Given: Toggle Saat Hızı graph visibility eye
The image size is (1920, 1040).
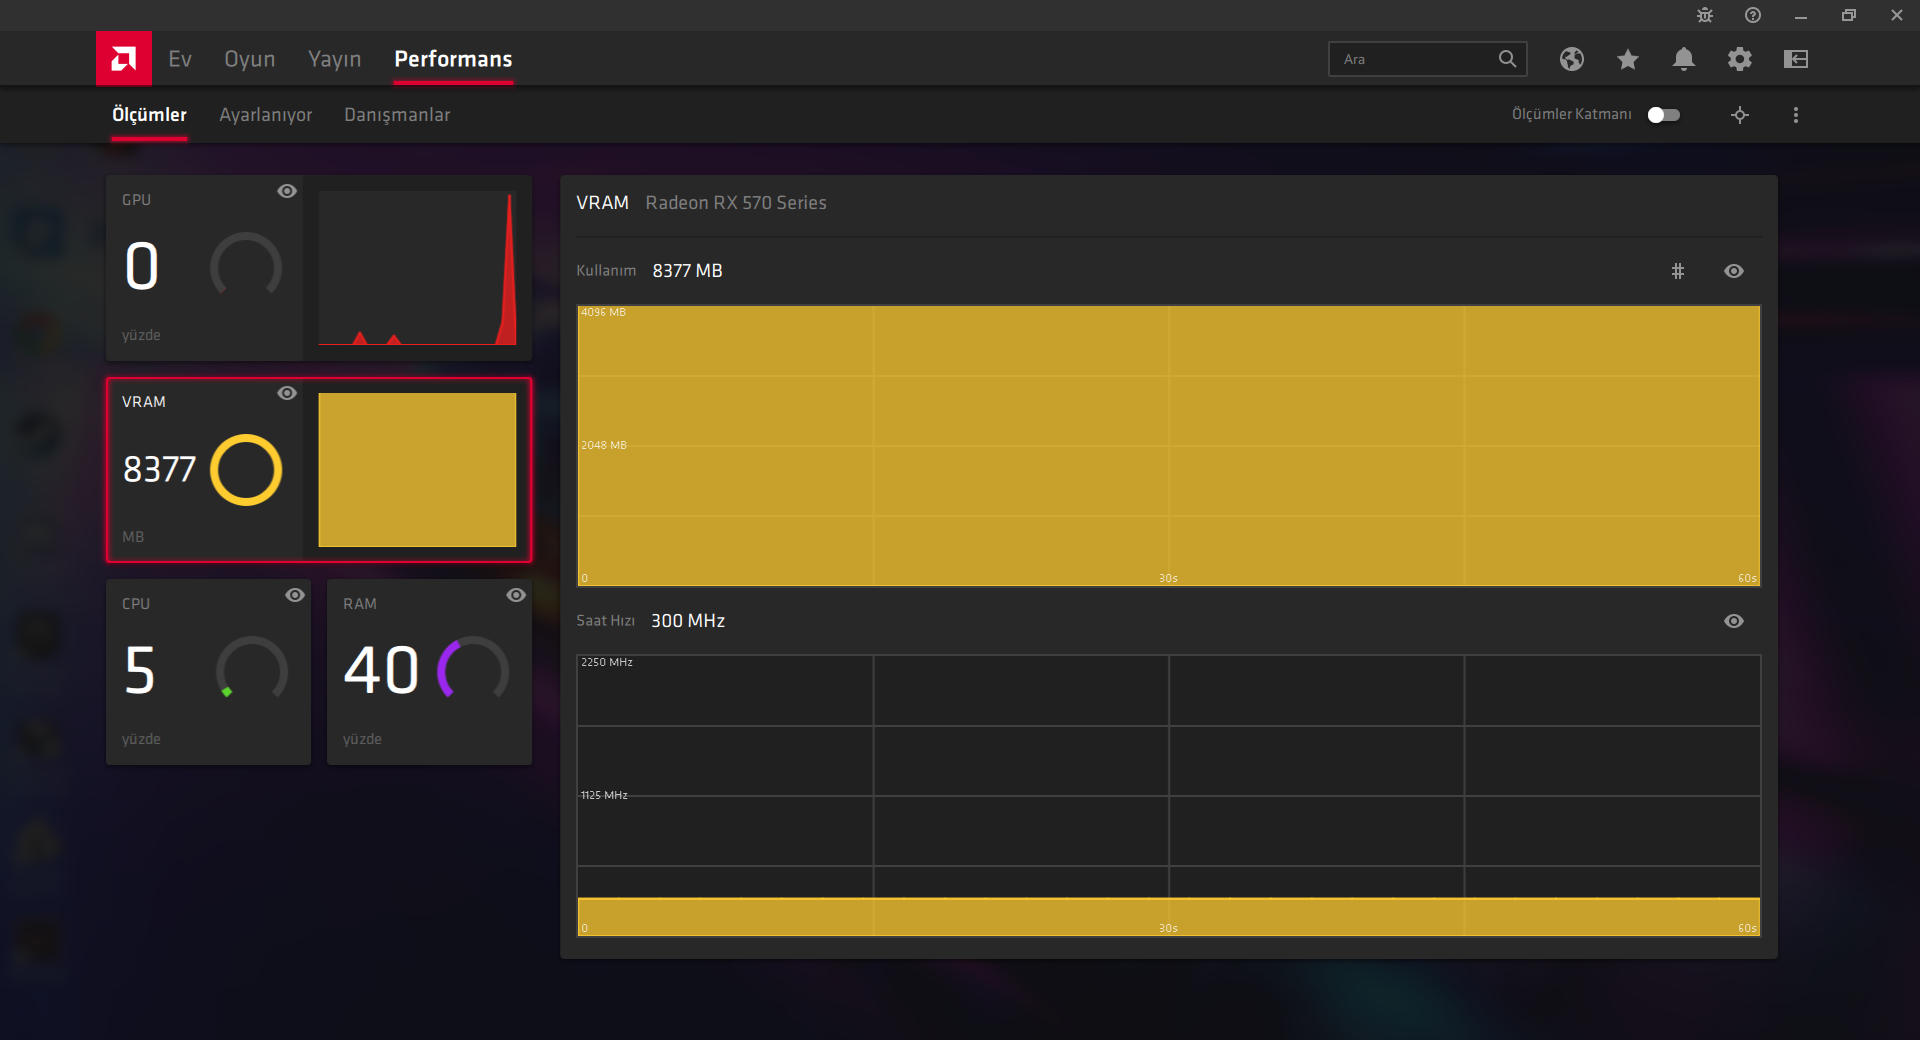Looking at the screenshot, I should pyautogui.click(x=1734, y=621).
